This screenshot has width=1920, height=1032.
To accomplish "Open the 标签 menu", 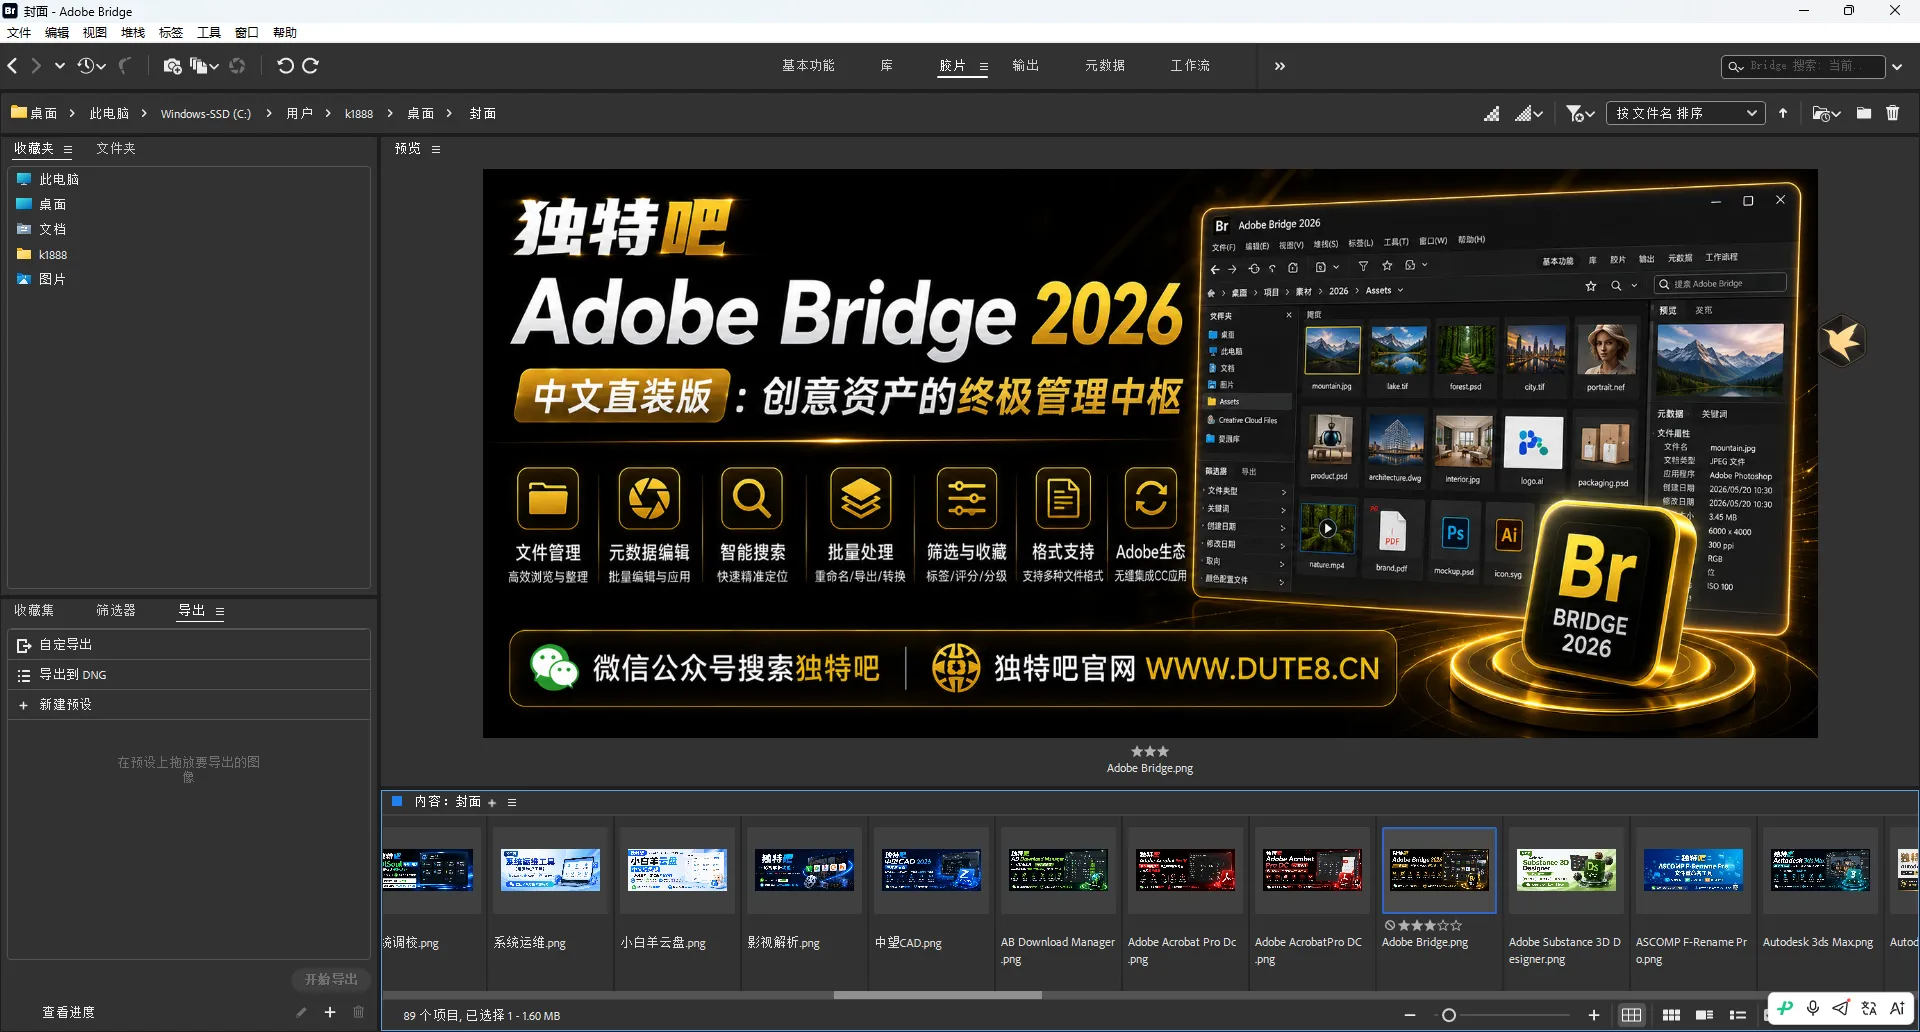I will 171,32.
